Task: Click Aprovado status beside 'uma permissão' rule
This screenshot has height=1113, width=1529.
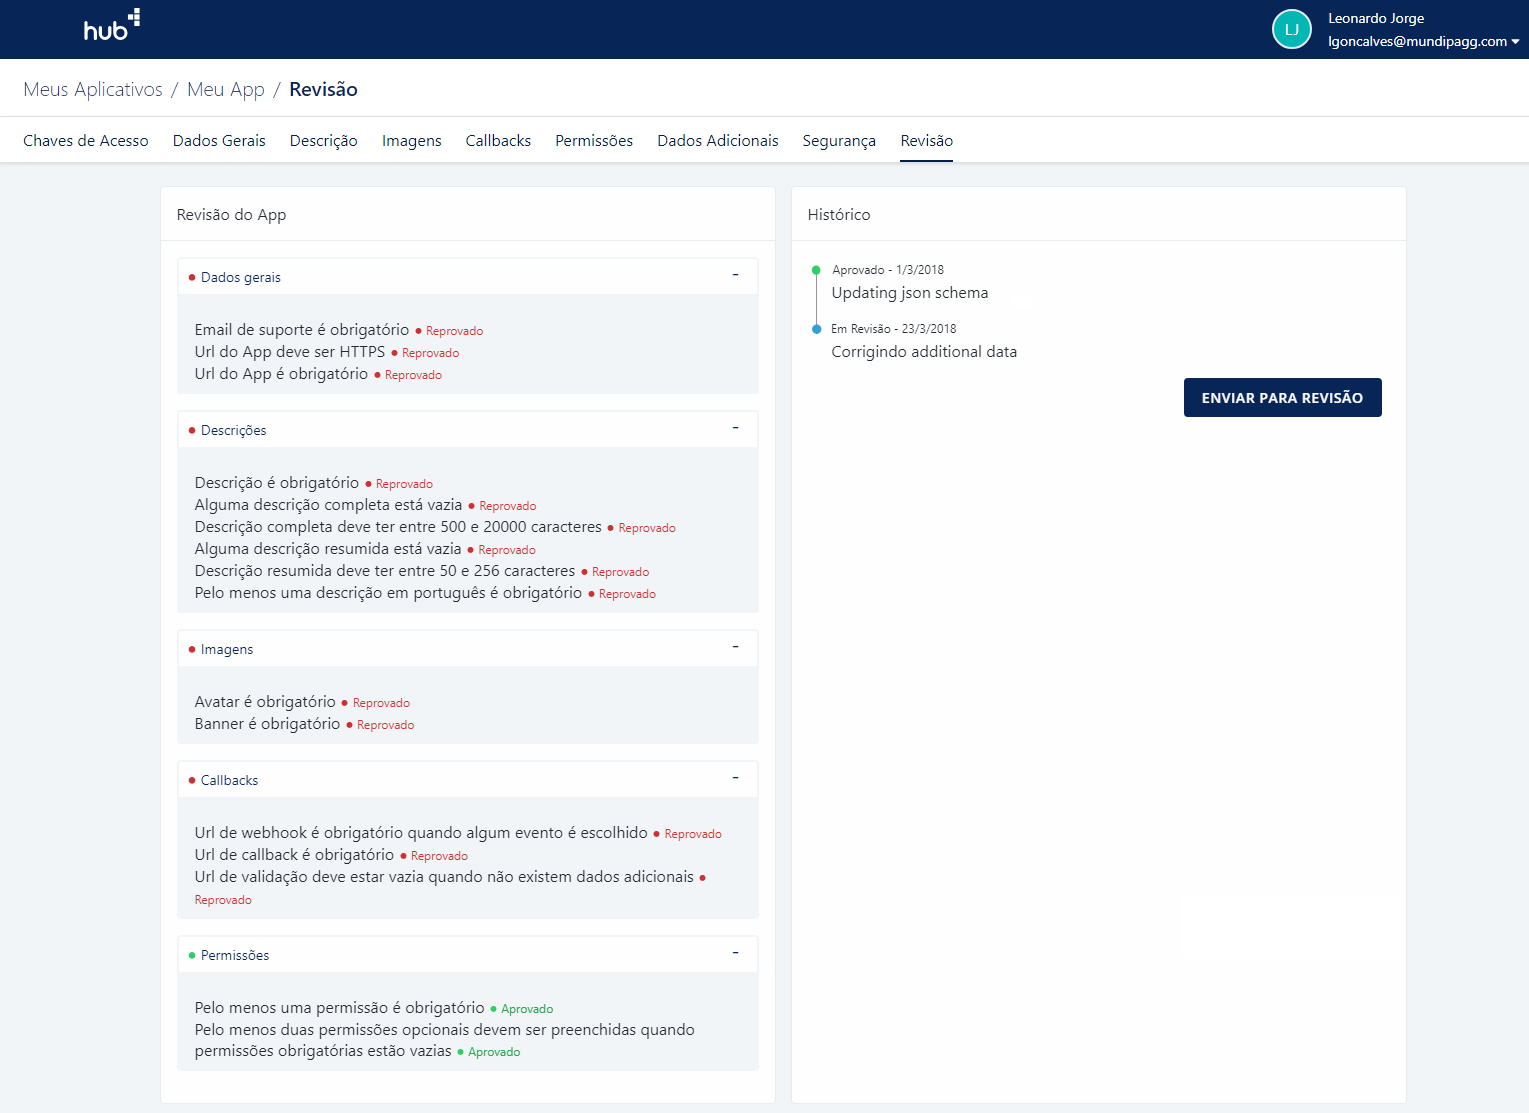Action: (x=527, y=1009)
